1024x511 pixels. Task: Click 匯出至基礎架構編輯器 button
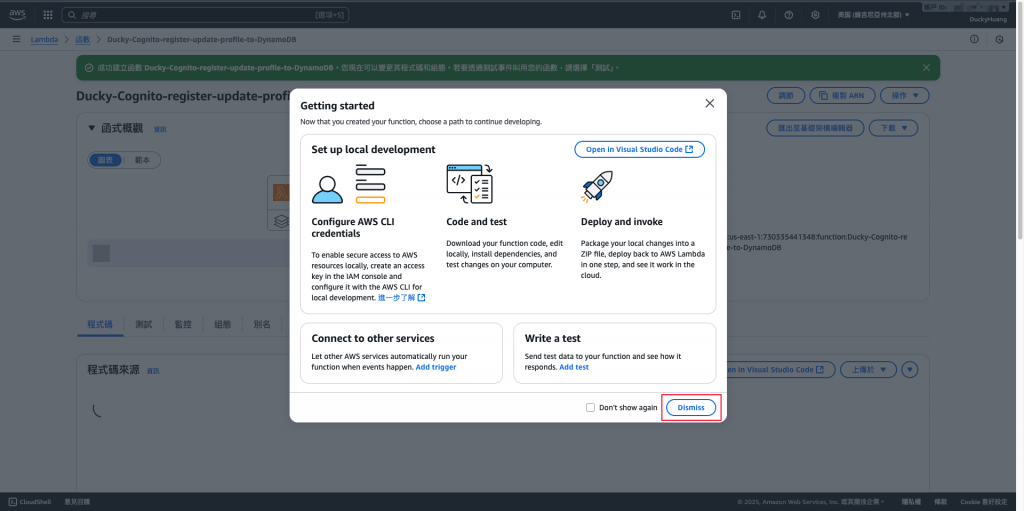coord(815,128)
